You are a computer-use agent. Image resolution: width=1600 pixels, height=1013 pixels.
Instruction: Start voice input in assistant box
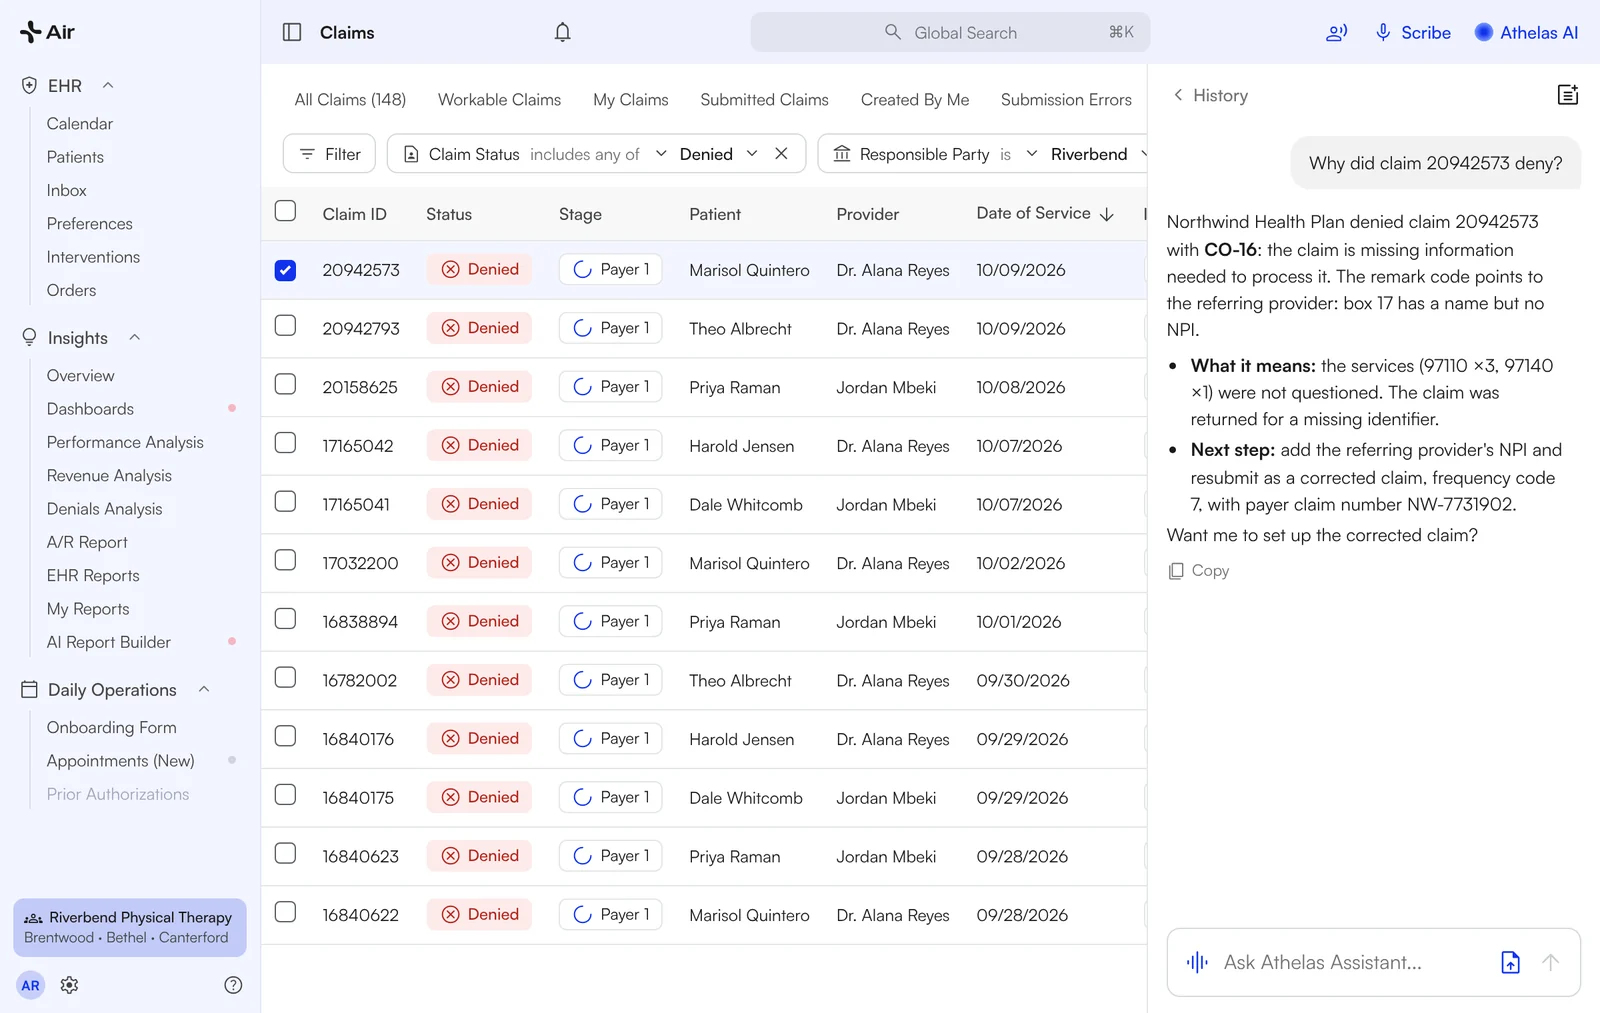tap(1197, 963)
